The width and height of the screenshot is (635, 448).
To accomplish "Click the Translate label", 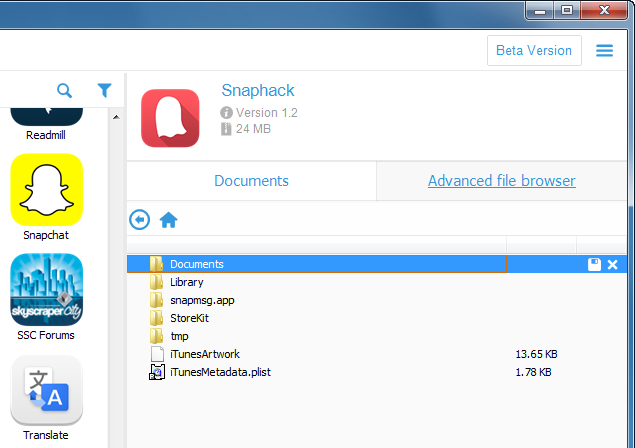I will coord(46,435).
